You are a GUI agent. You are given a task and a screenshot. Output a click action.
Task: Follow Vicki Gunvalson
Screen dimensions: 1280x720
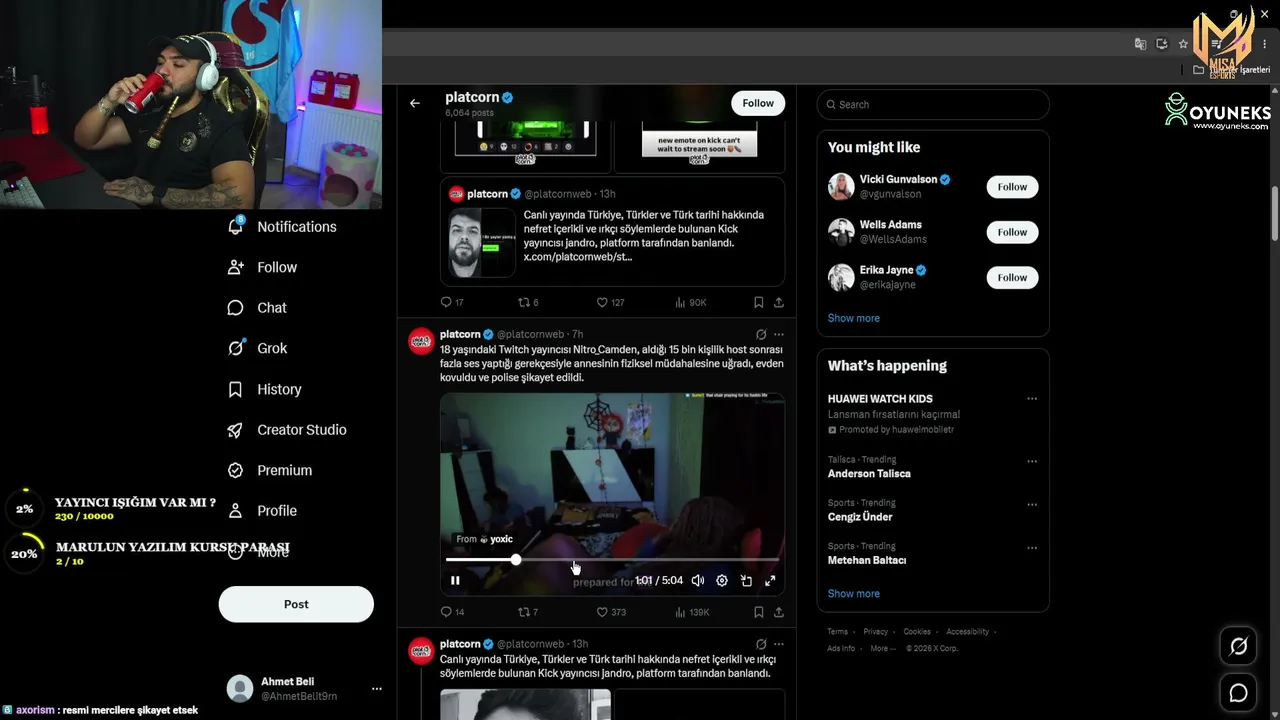1012,187
